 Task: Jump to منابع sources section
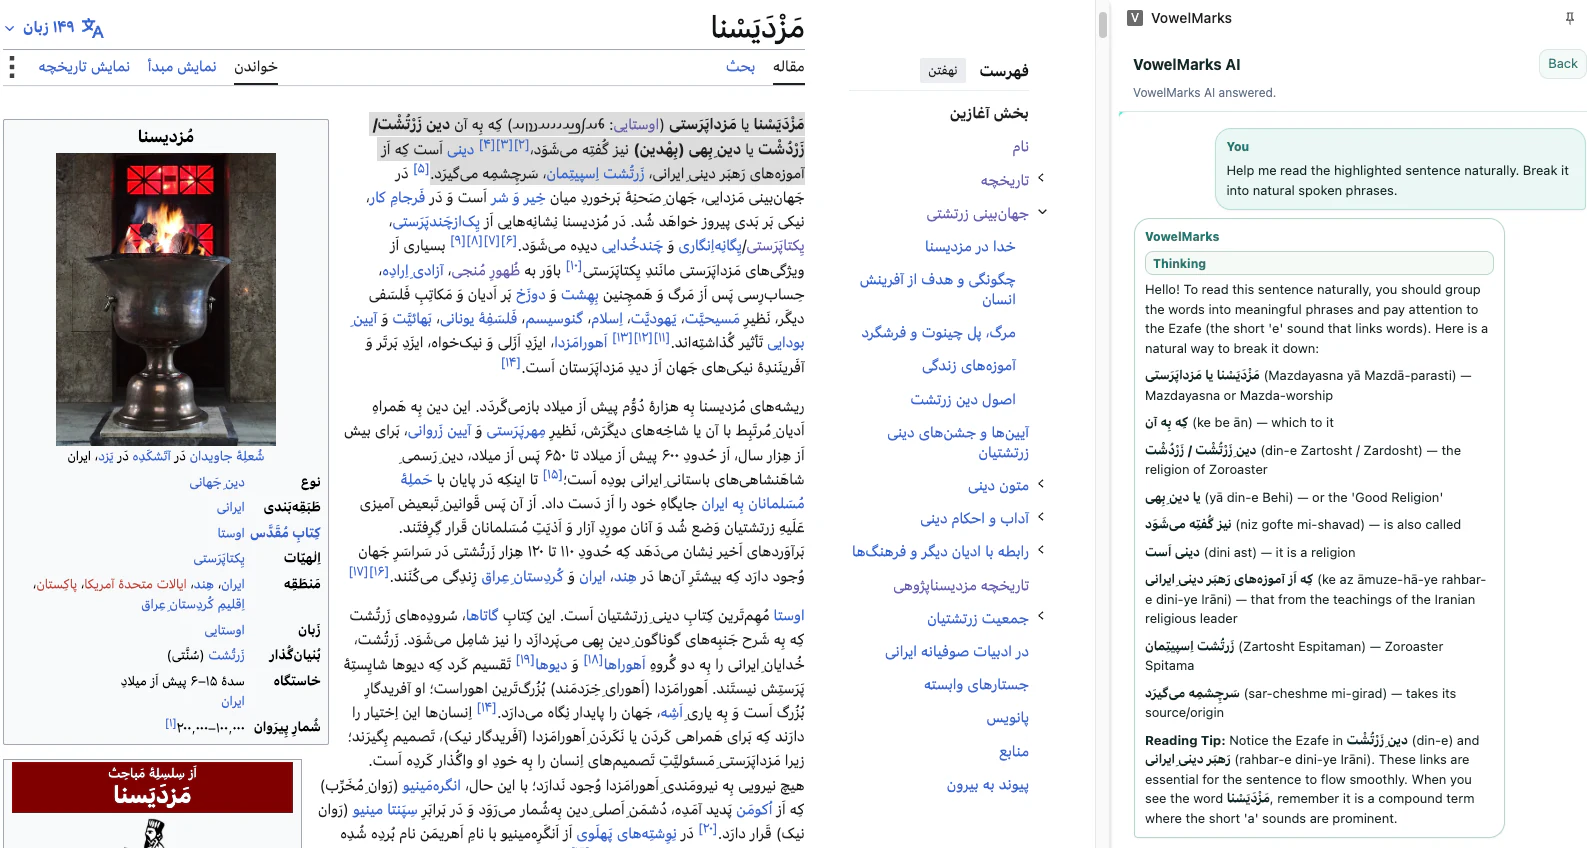pyautogui.click(x=1014, y=751)
